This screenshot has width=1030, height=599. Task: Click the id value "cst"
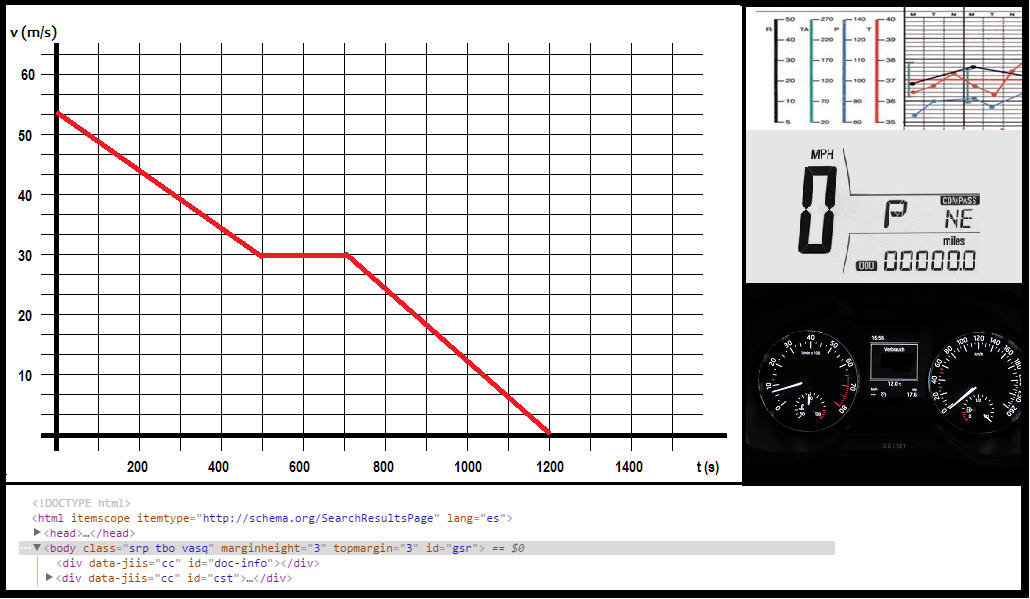(223, 578)
